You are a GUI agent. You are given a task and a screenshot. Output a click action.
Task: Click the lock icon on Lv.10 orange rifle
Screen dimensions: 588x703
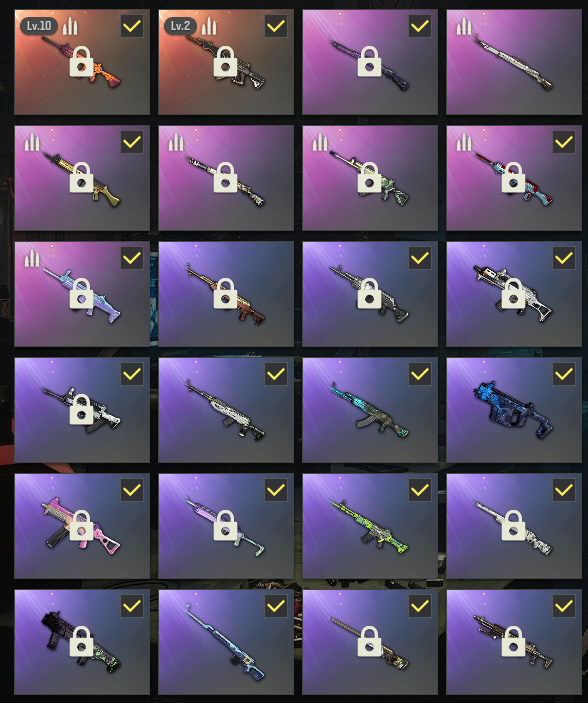point(81,61)
